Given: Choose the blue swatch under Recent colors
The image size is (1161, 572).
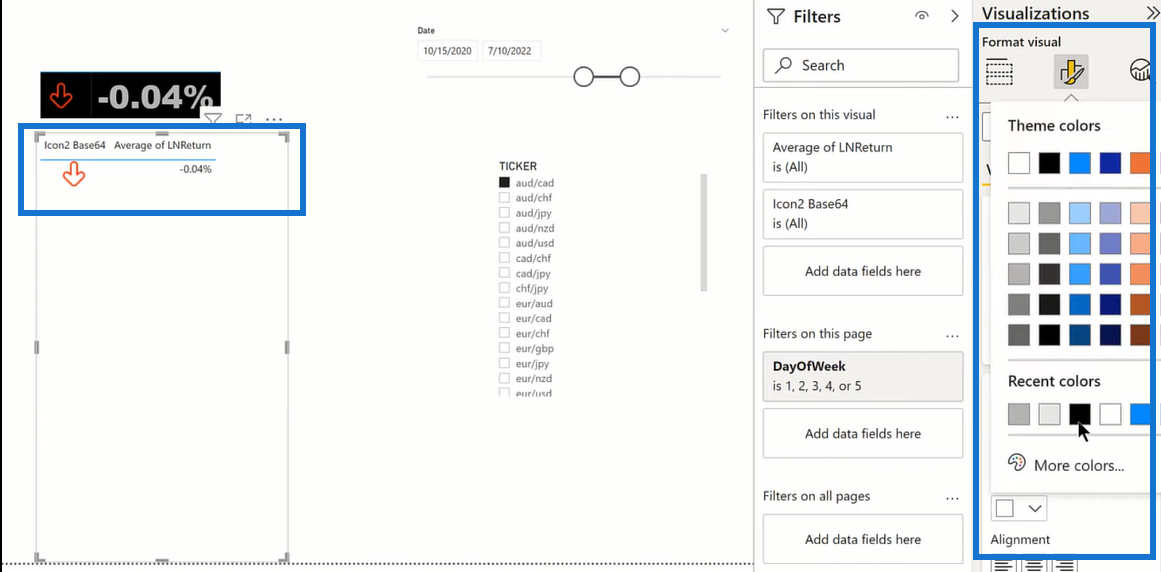Looking at the screenshot, I should [x=1141, y=414].
